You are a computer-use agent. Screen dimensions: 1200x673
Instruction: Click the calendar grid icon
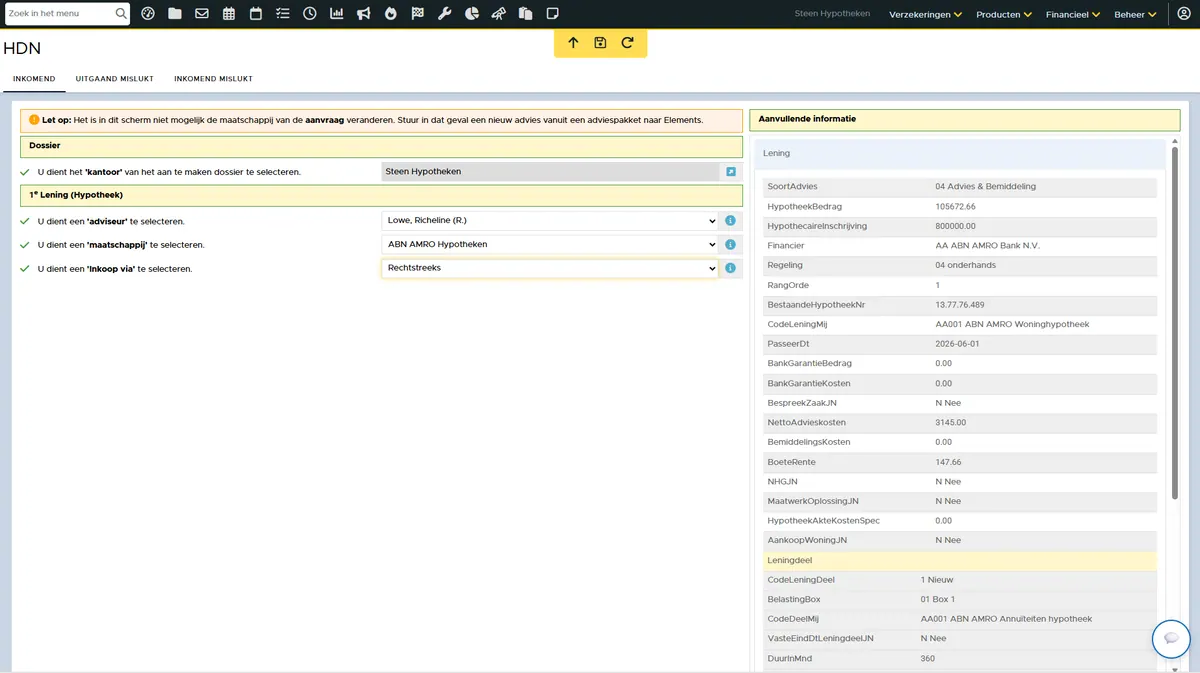tap(229, 14)
